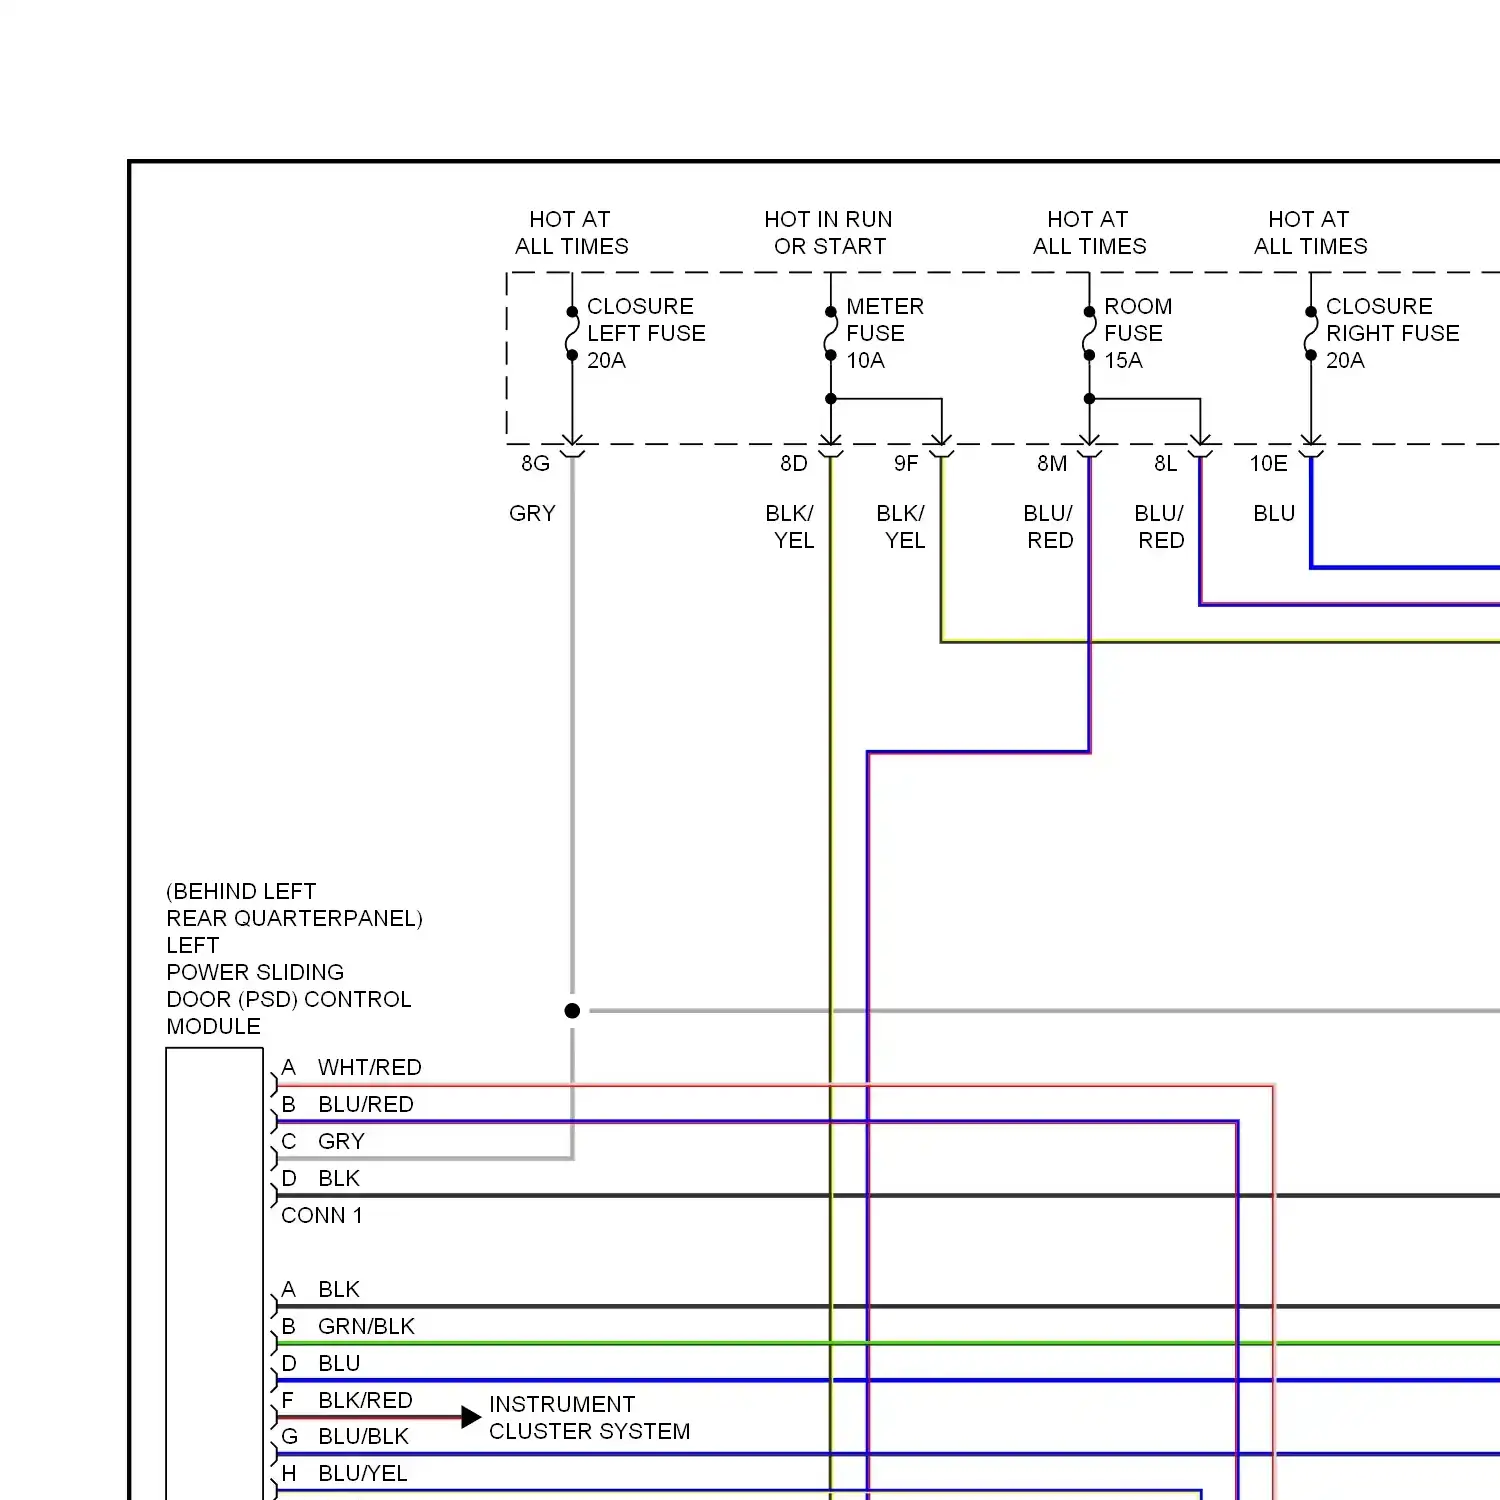The image size is (1500, 1500).
Task: Click the Closure Left fuse symbol
Action: coord(572,333)
